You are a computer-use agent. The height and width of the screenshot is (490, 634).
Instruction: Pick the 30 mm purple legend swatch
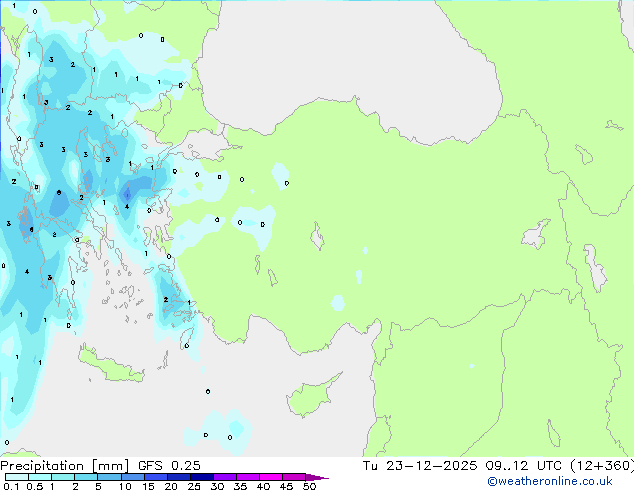(x=225, y=478)
